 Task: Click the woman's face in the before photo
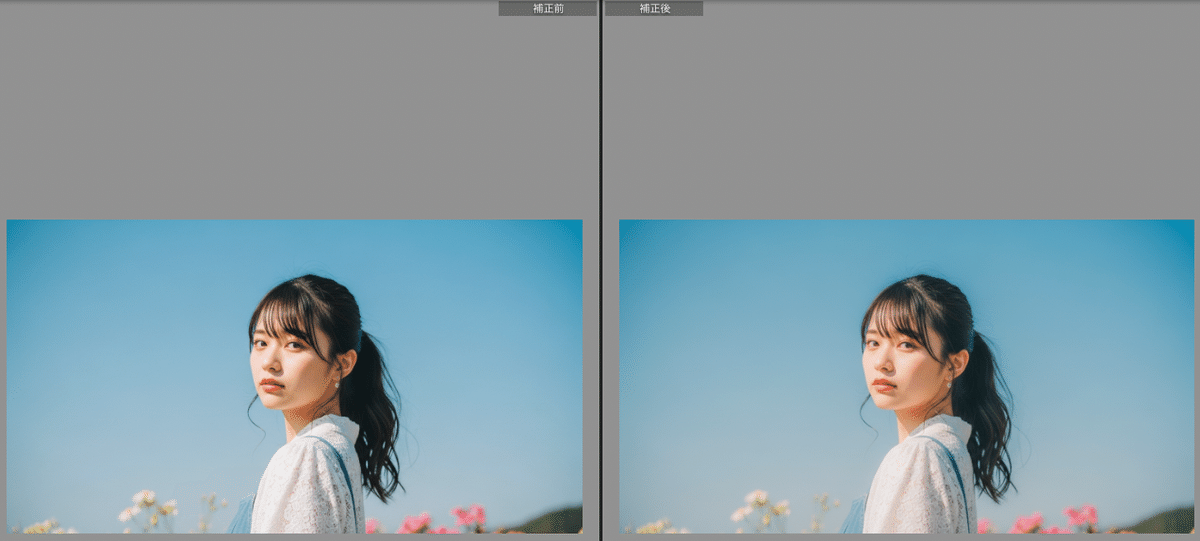click(x=285, y=358)
